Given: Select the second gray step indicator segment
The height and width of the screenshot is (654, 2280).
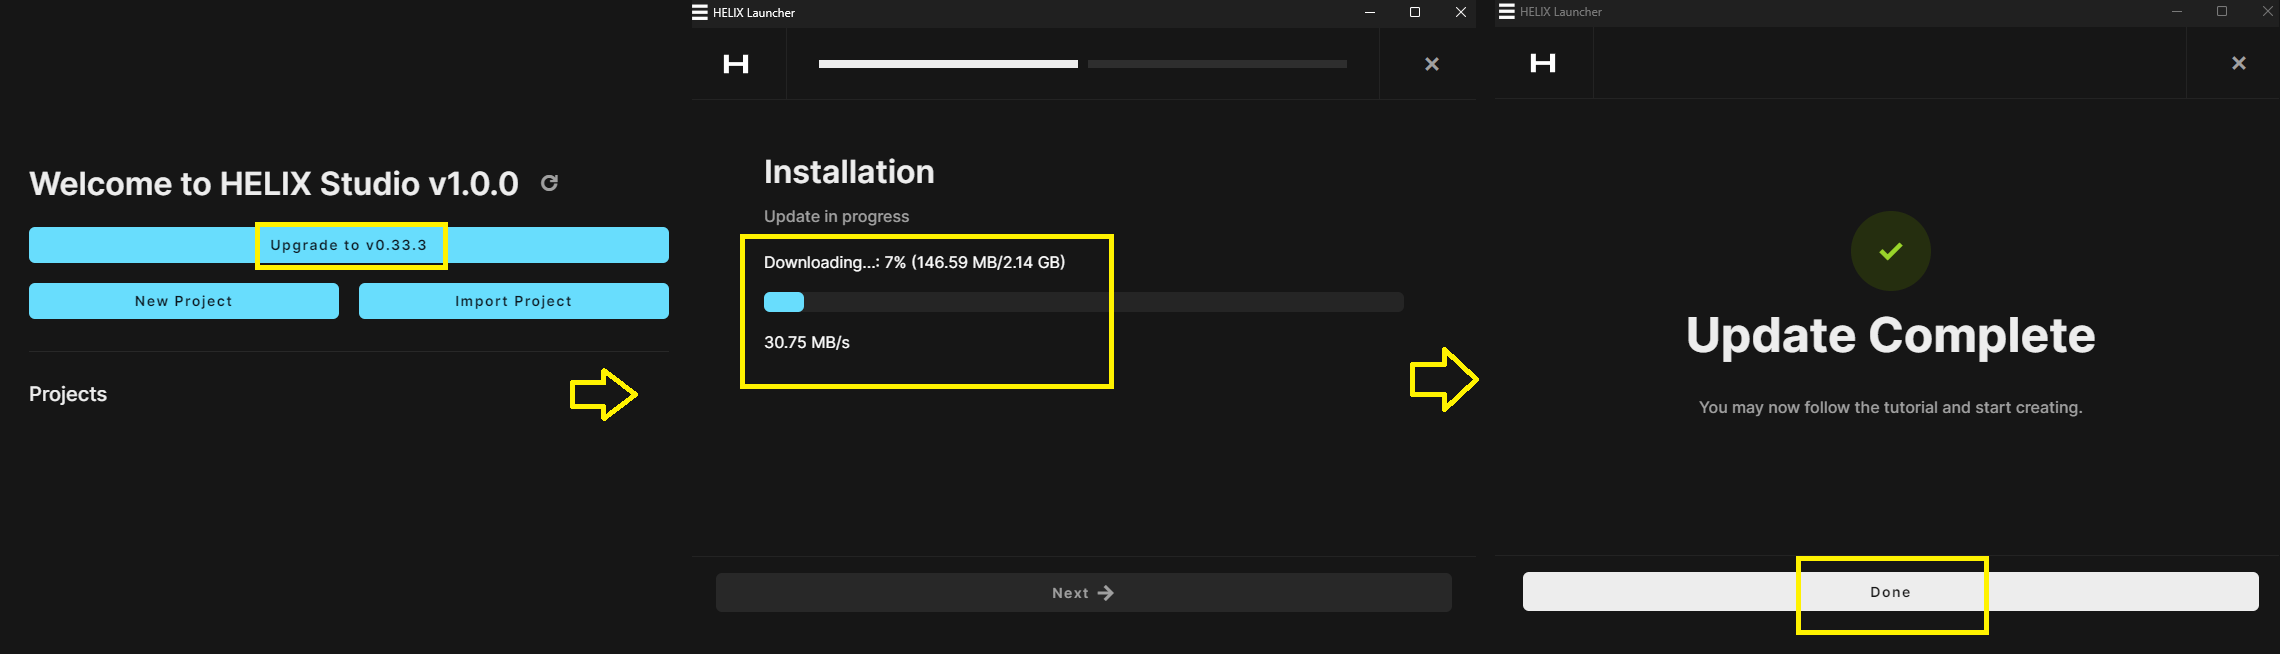Looking at the screenshot, I should coord(1217,64).
